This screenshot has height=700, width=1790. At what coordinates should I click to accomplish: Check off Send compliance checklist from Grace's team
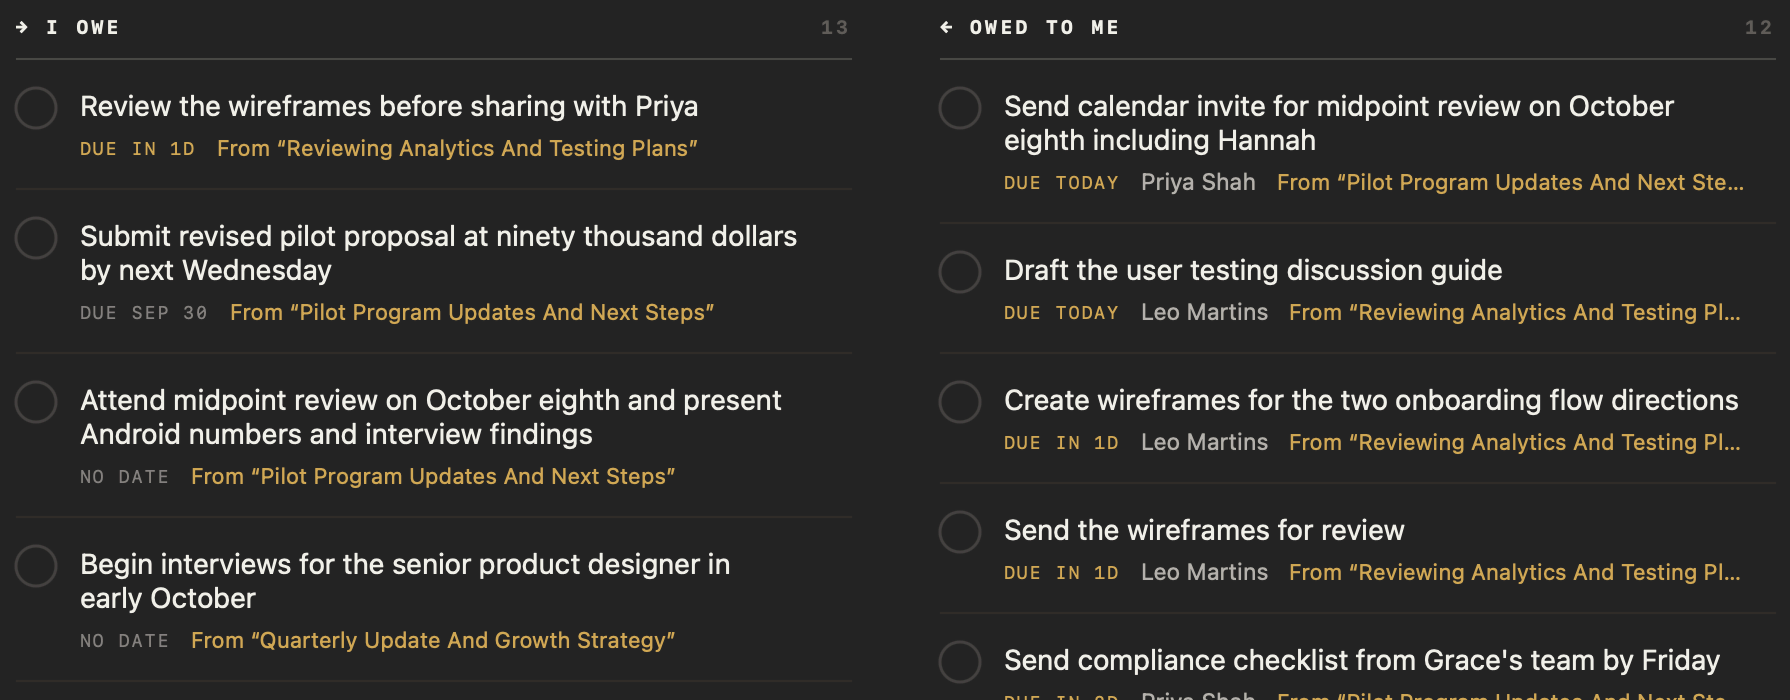(960, 662)
